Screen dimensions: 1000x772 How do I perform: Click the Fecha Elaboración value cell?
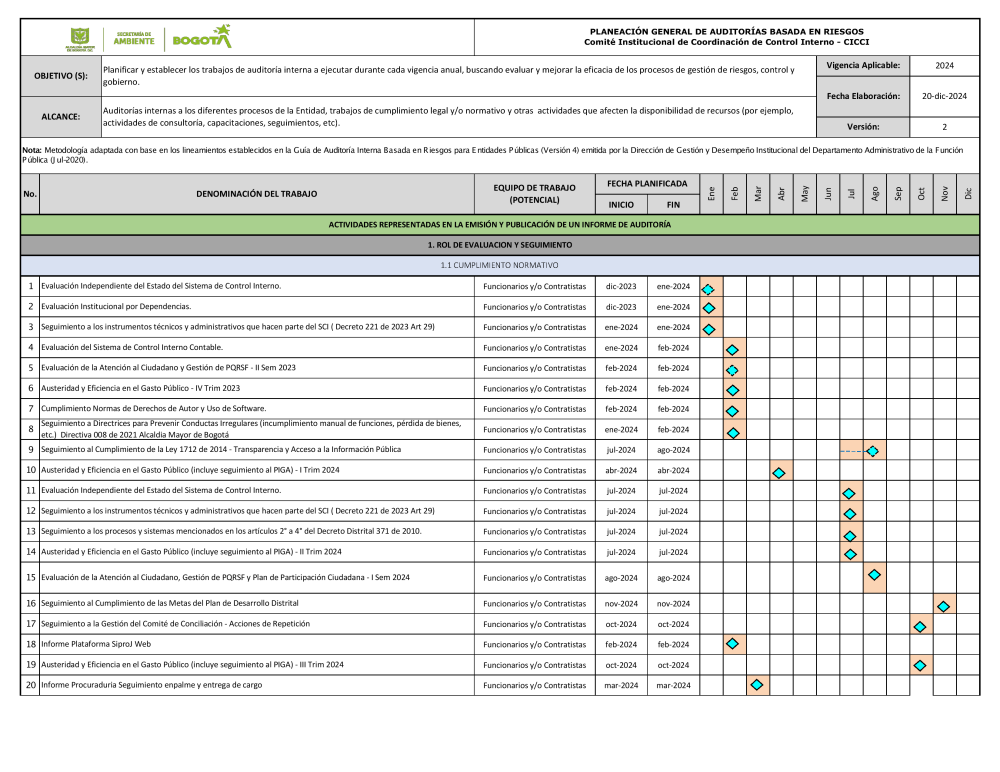tap(945, 96)
